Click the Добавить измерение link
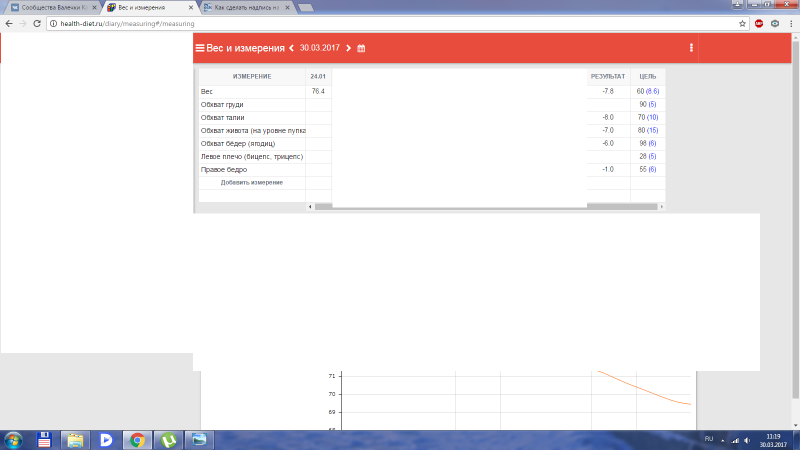Viewport: 800px width, 450px height. (x=251, y=183)
